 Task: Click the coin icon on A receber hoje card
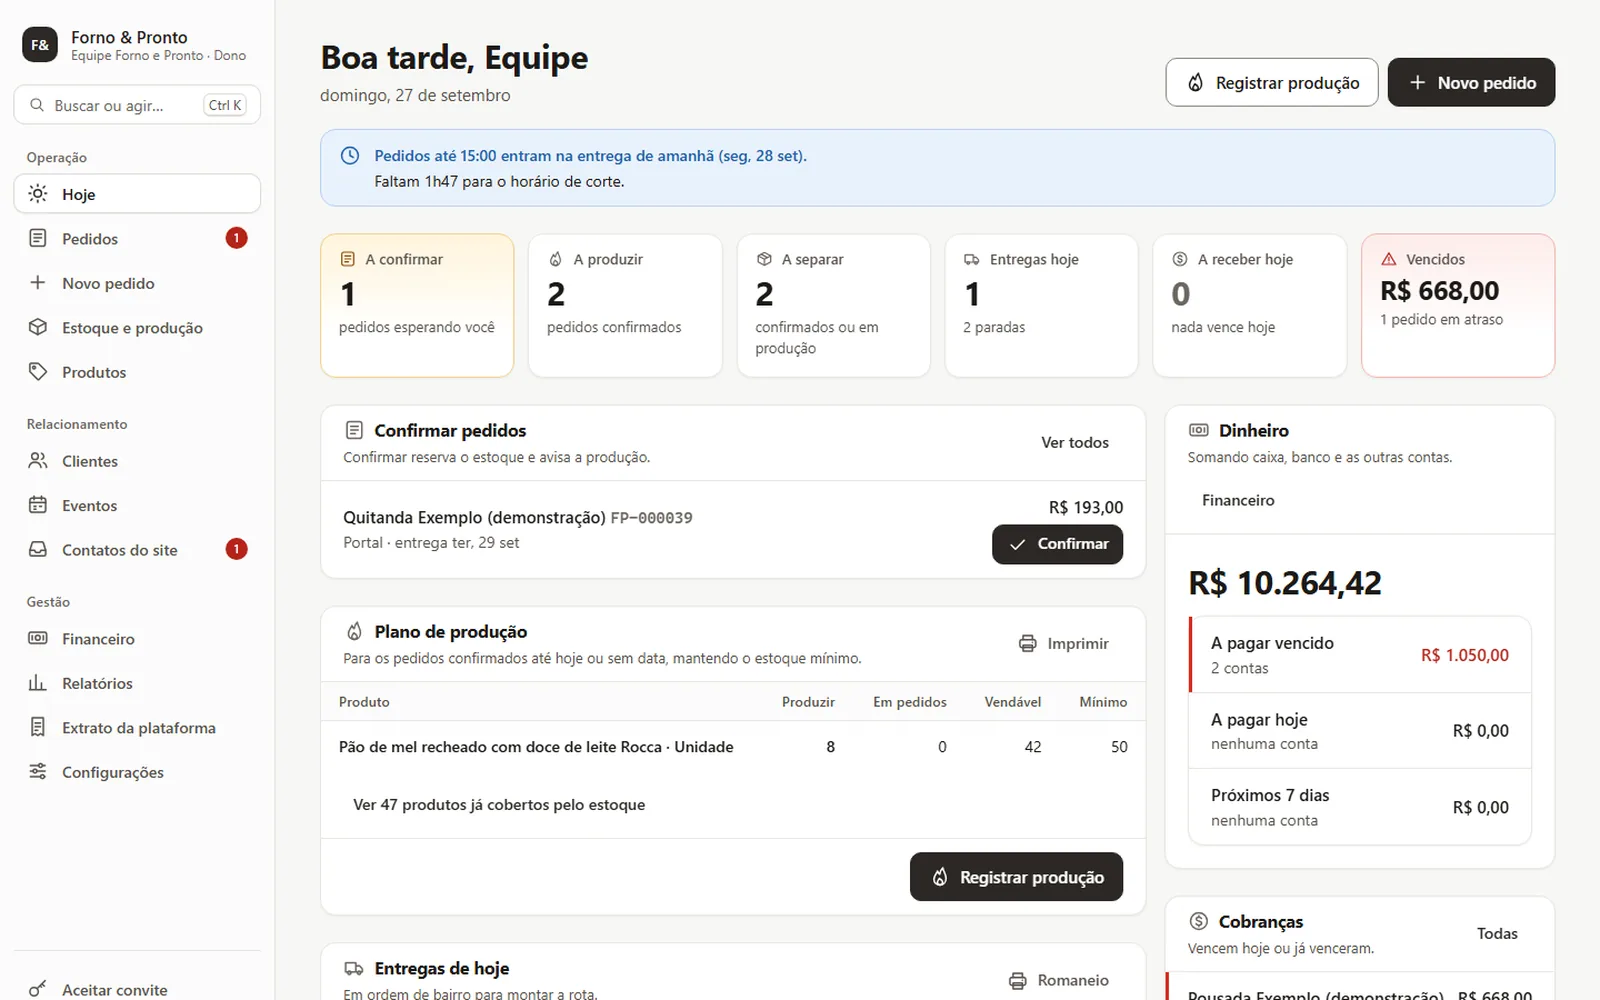click(x=1180, y=259)
